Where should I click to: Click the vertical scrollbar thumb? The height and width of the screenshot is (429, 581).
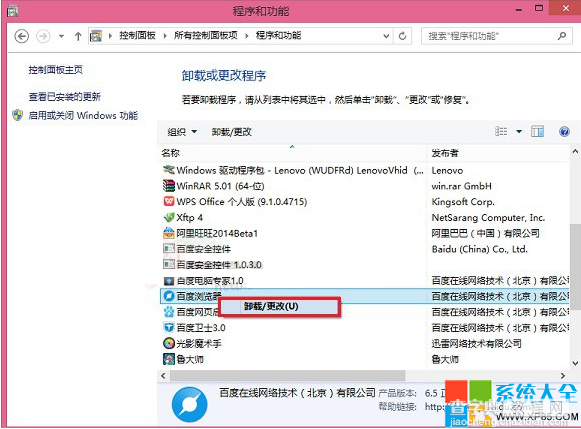(x=575, y=266)
